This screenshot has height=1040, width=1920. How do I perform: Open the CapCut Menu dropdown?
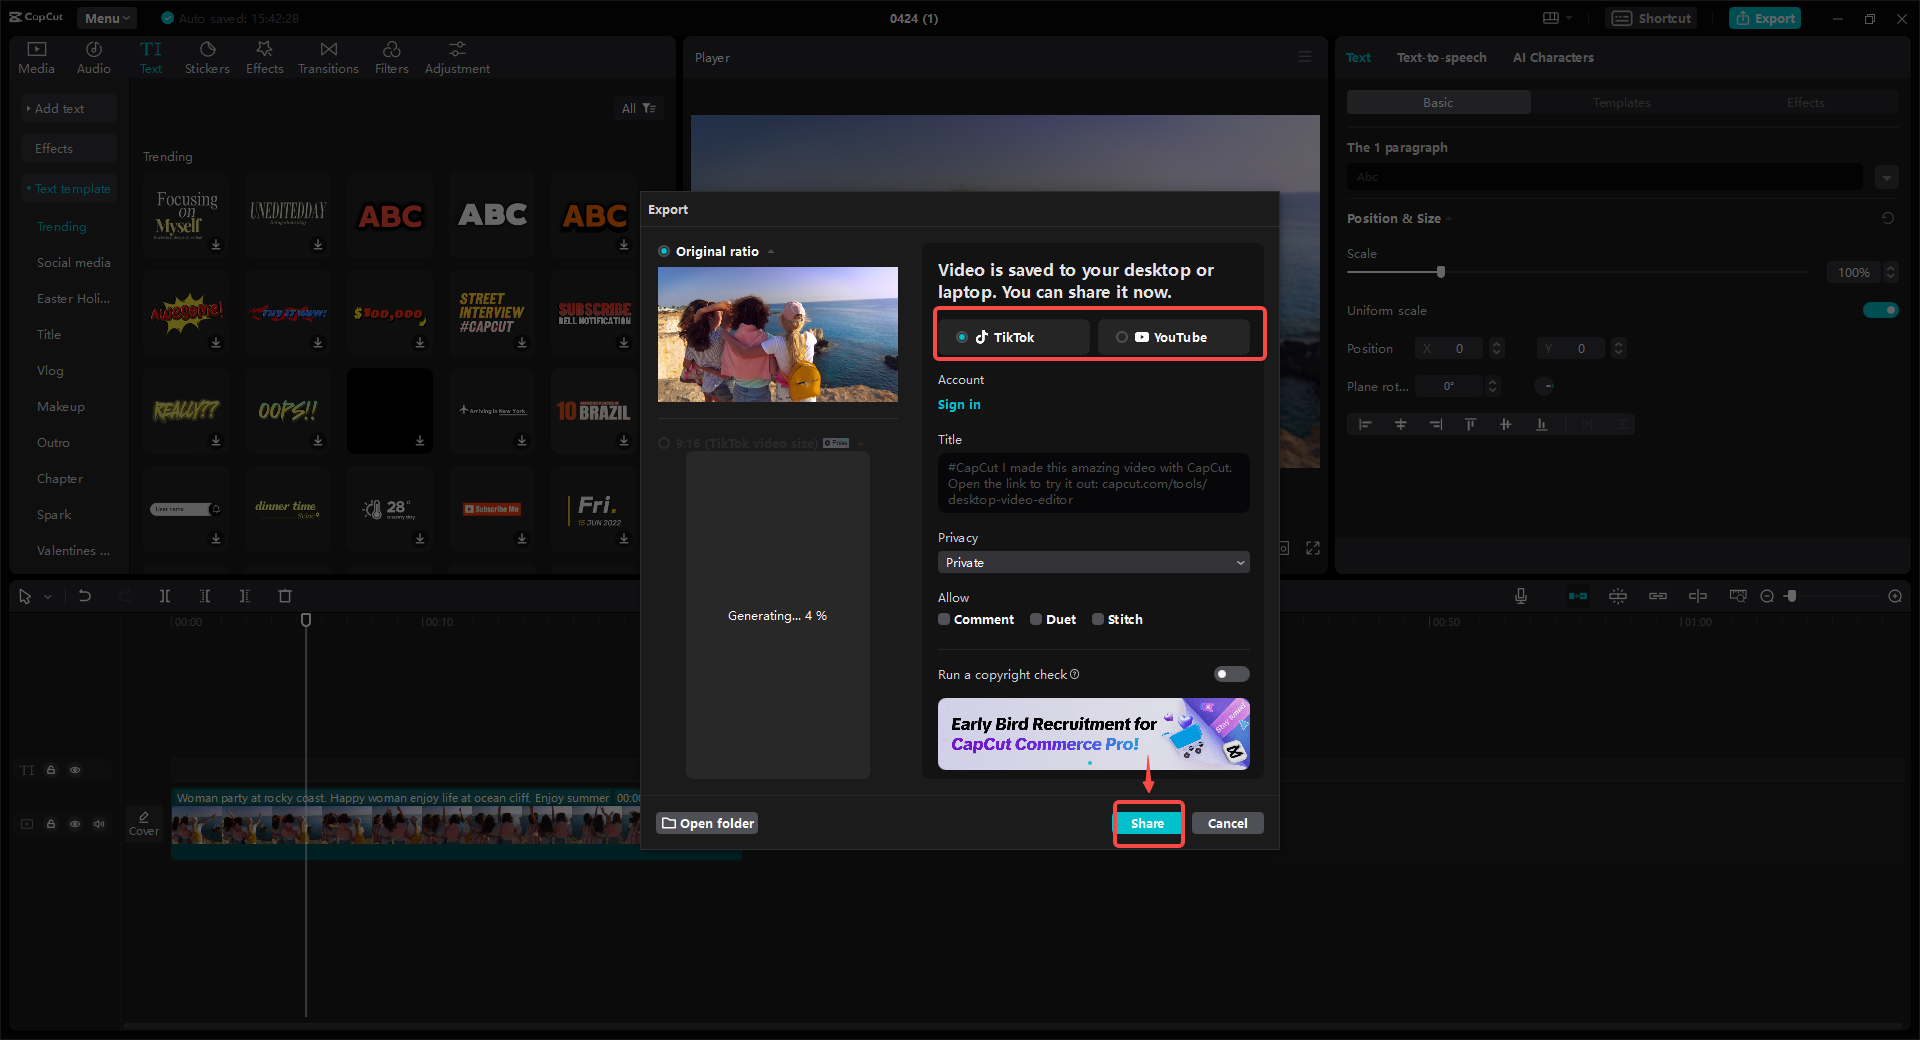pyautogui.click(x=107, y=18)
